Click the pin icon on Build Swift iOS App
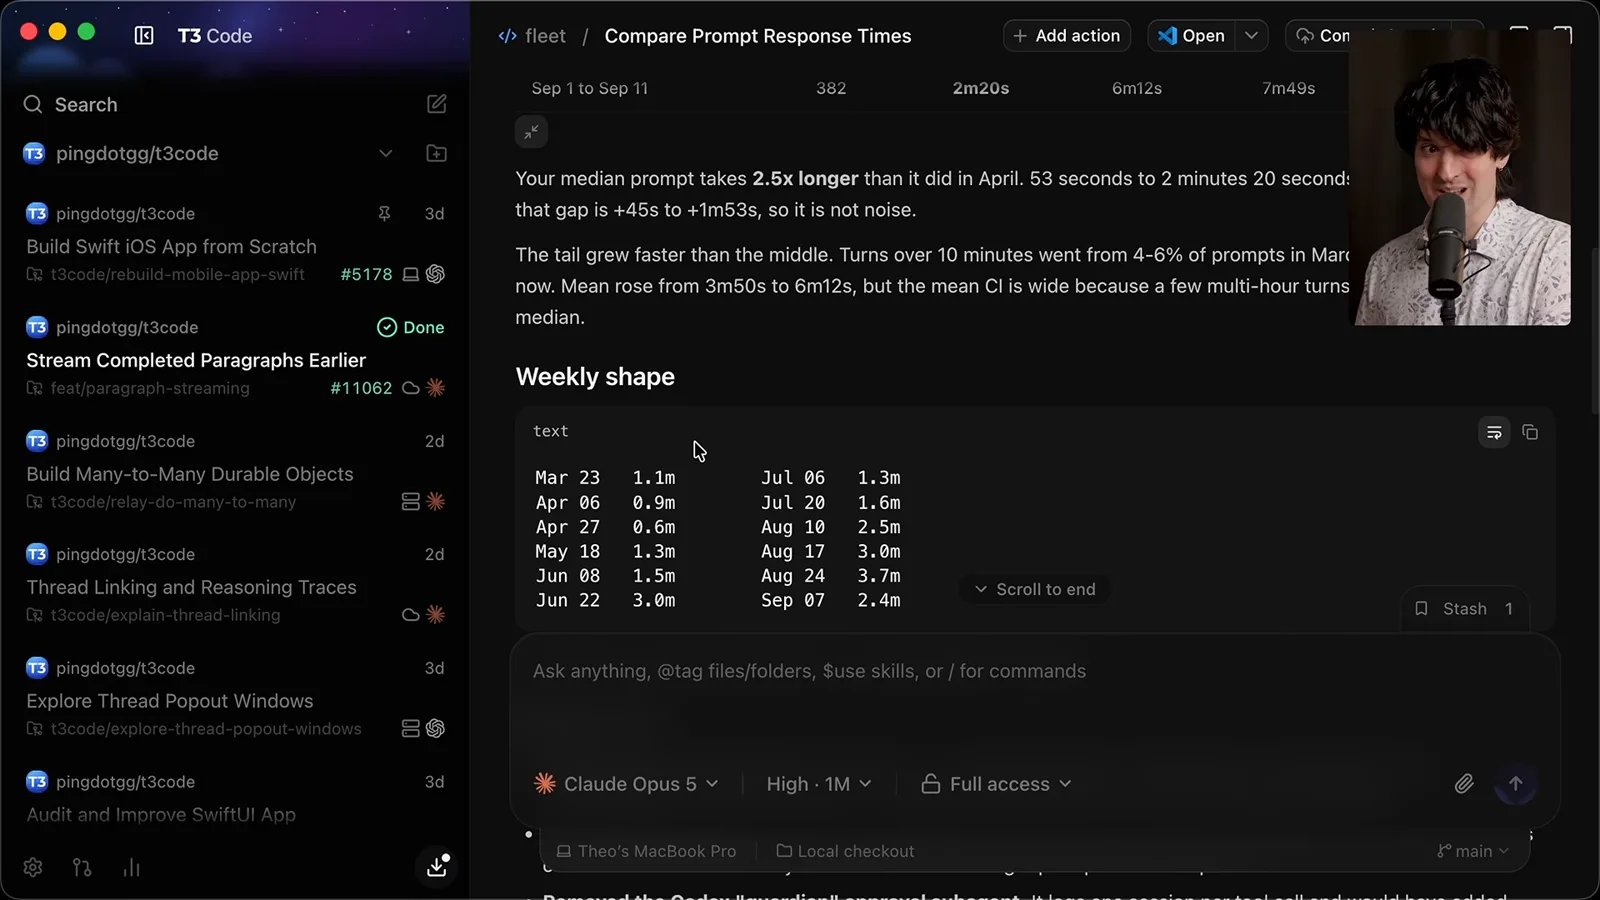 (384, 213)
